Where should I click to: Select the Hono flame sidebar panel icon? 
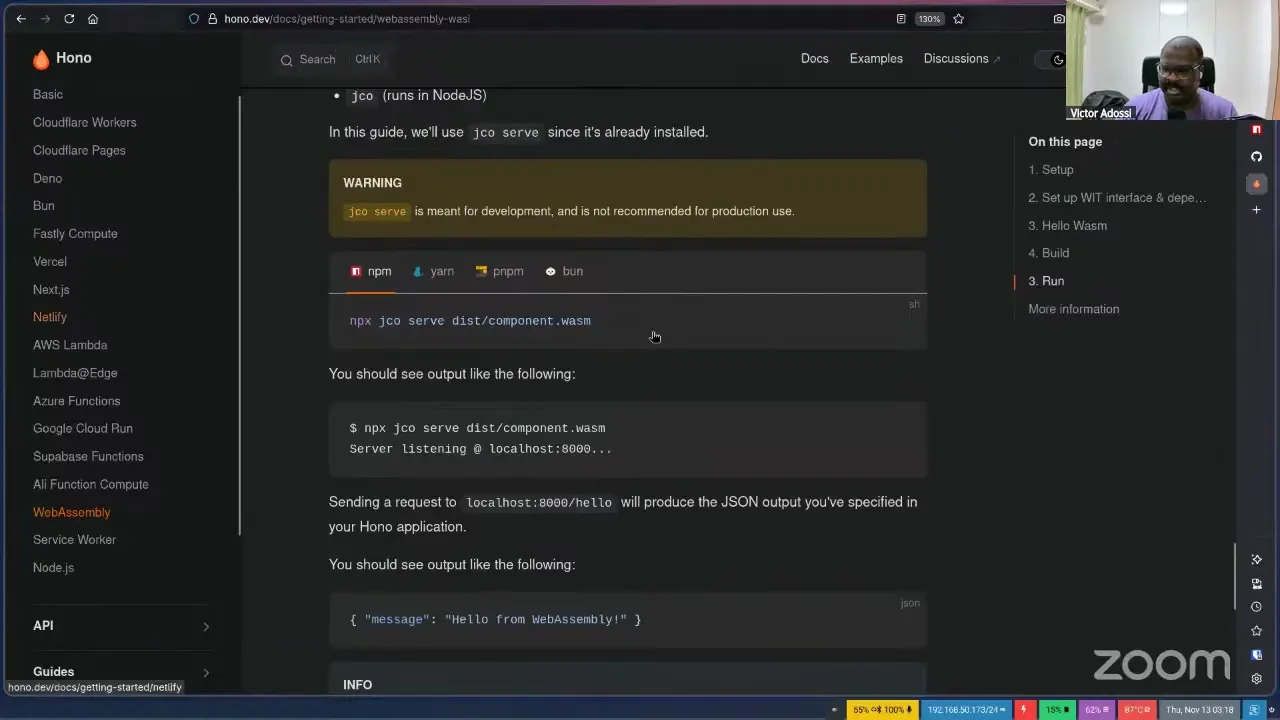(1257, 184)
